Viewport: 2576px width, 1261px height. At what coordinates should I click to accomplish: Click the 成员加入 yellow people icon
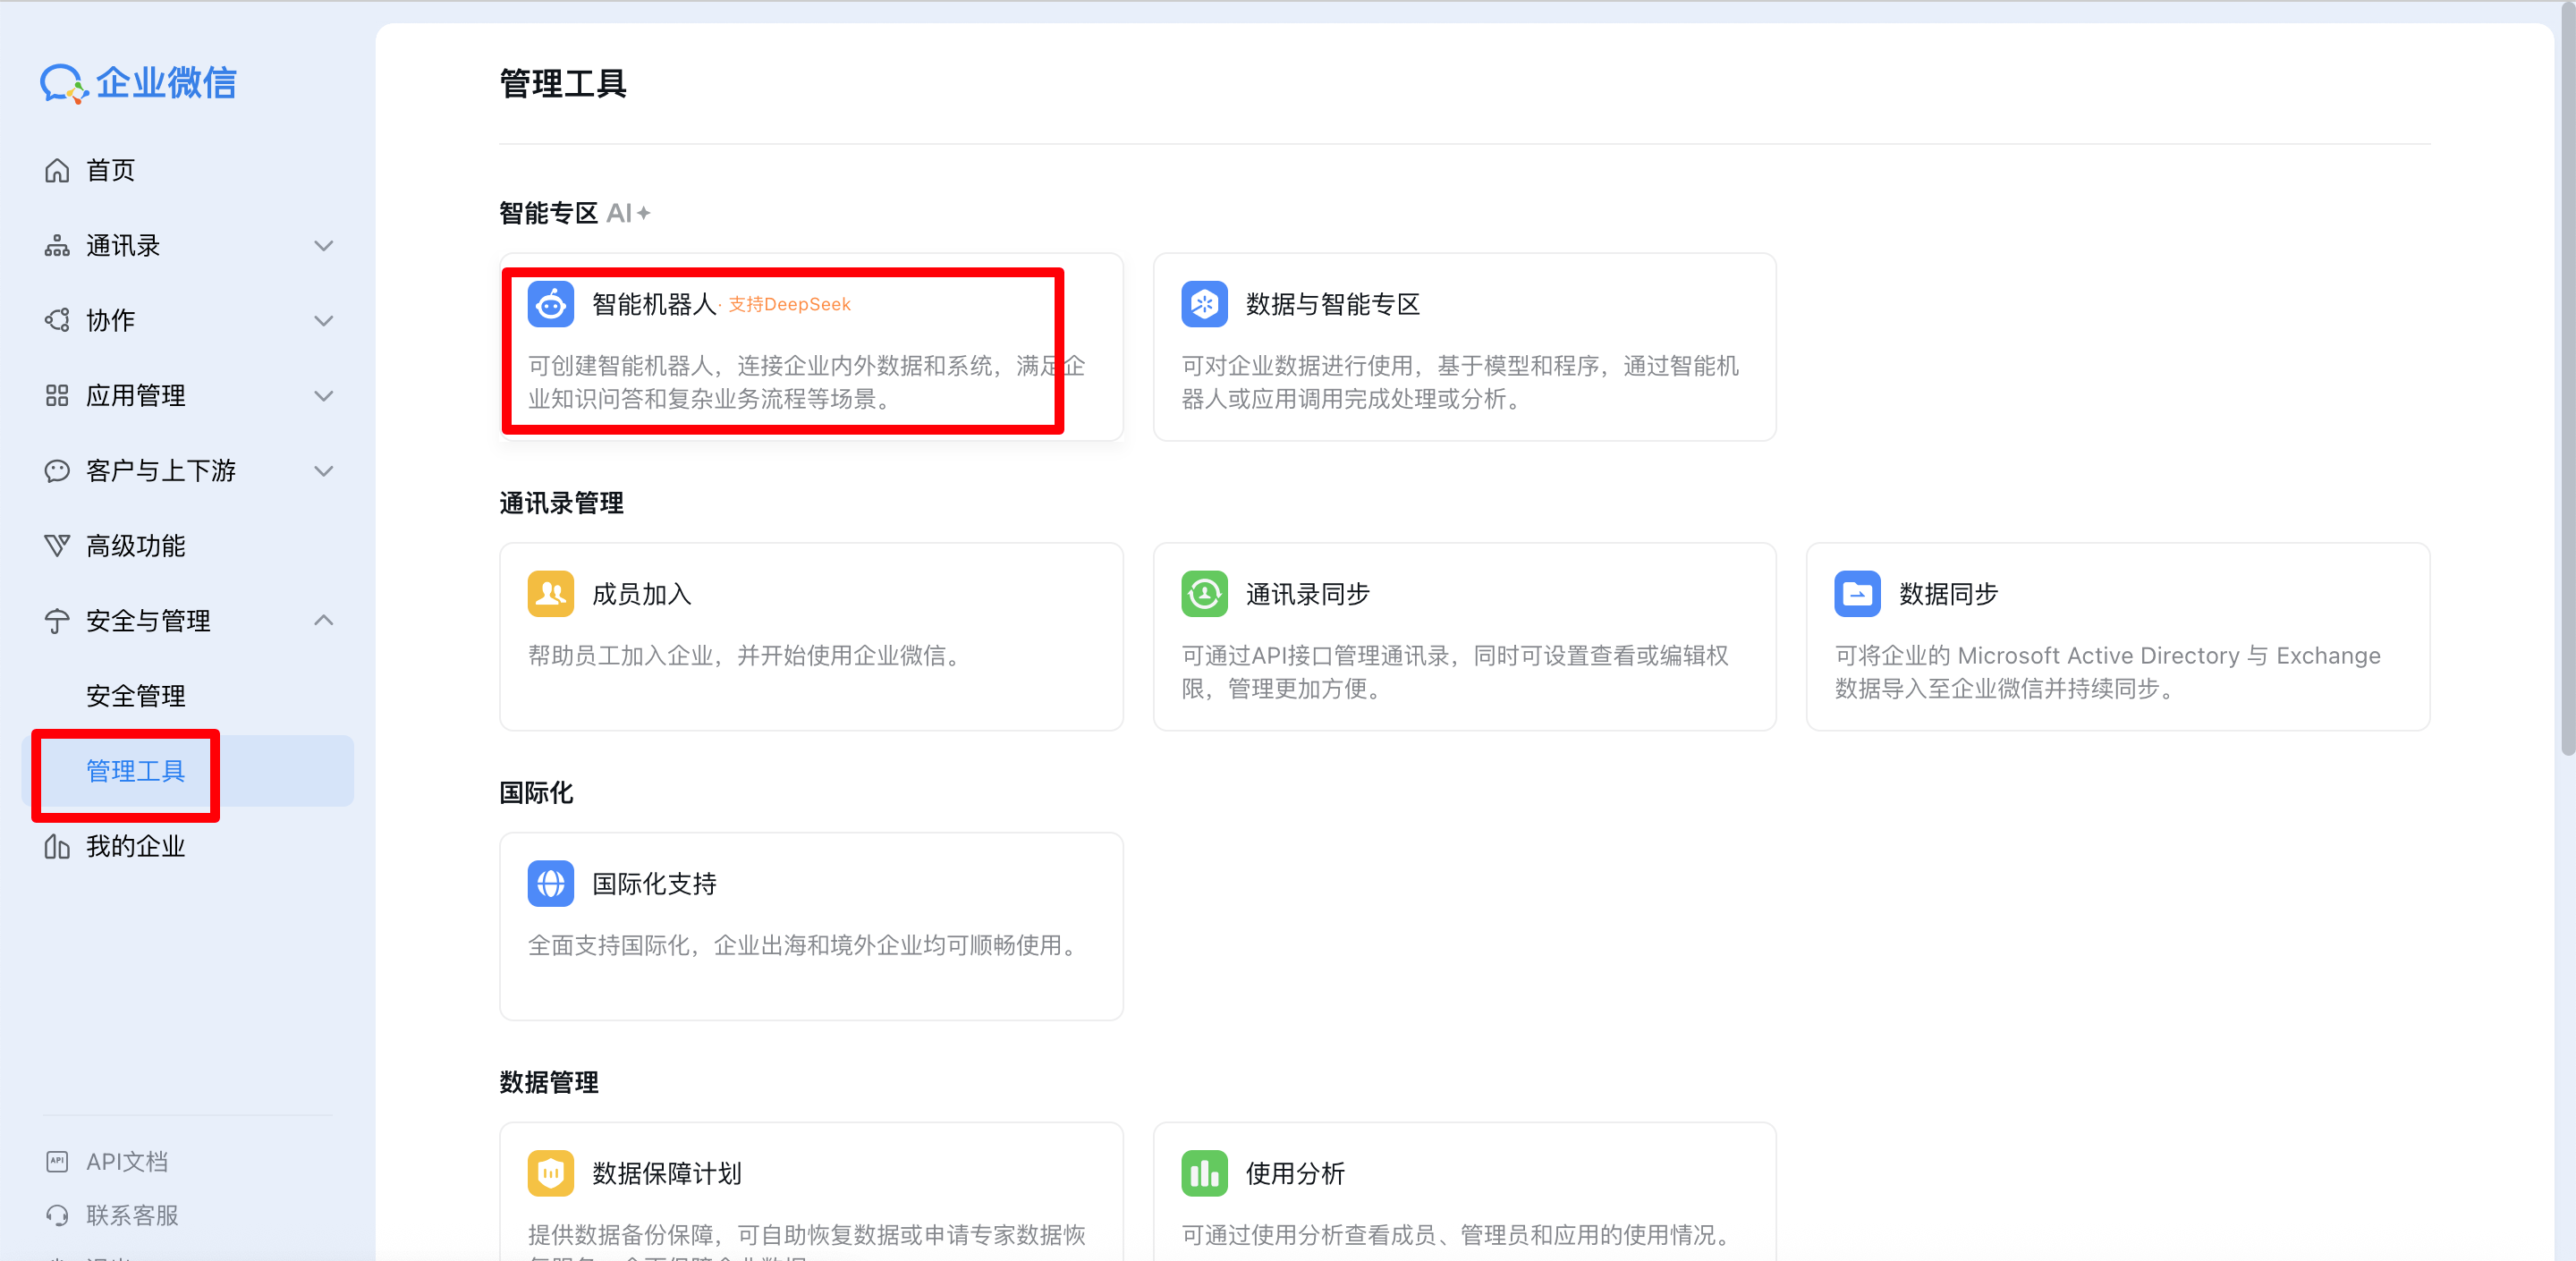point(550,594)
